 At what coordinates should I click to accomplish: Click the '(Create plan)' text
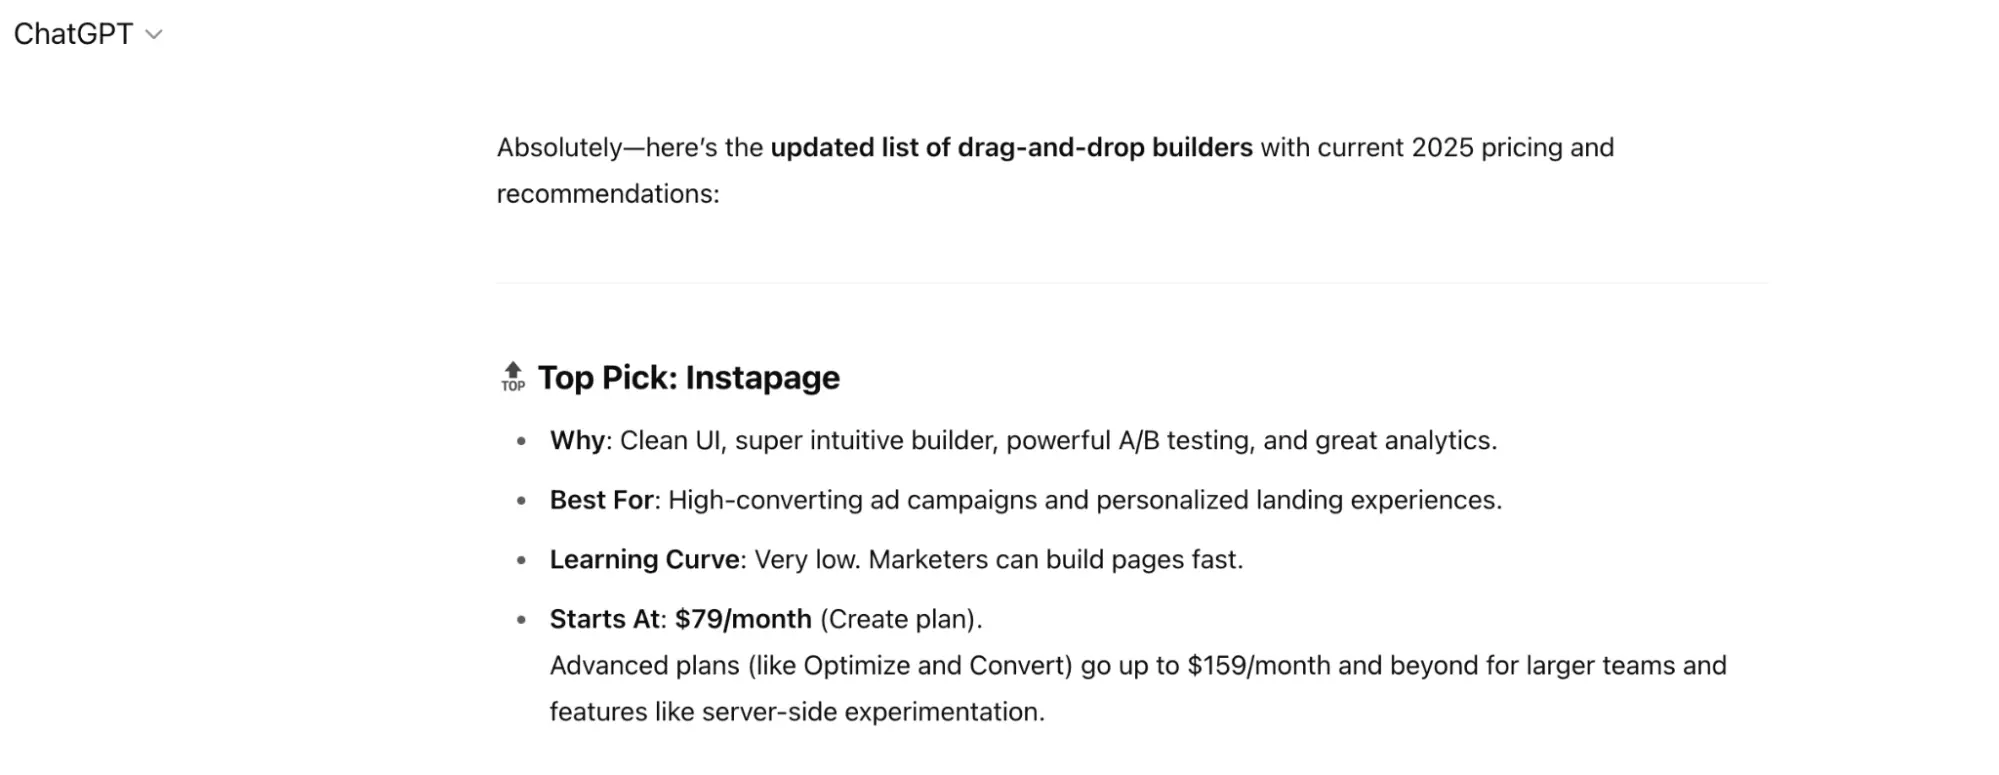901,619
